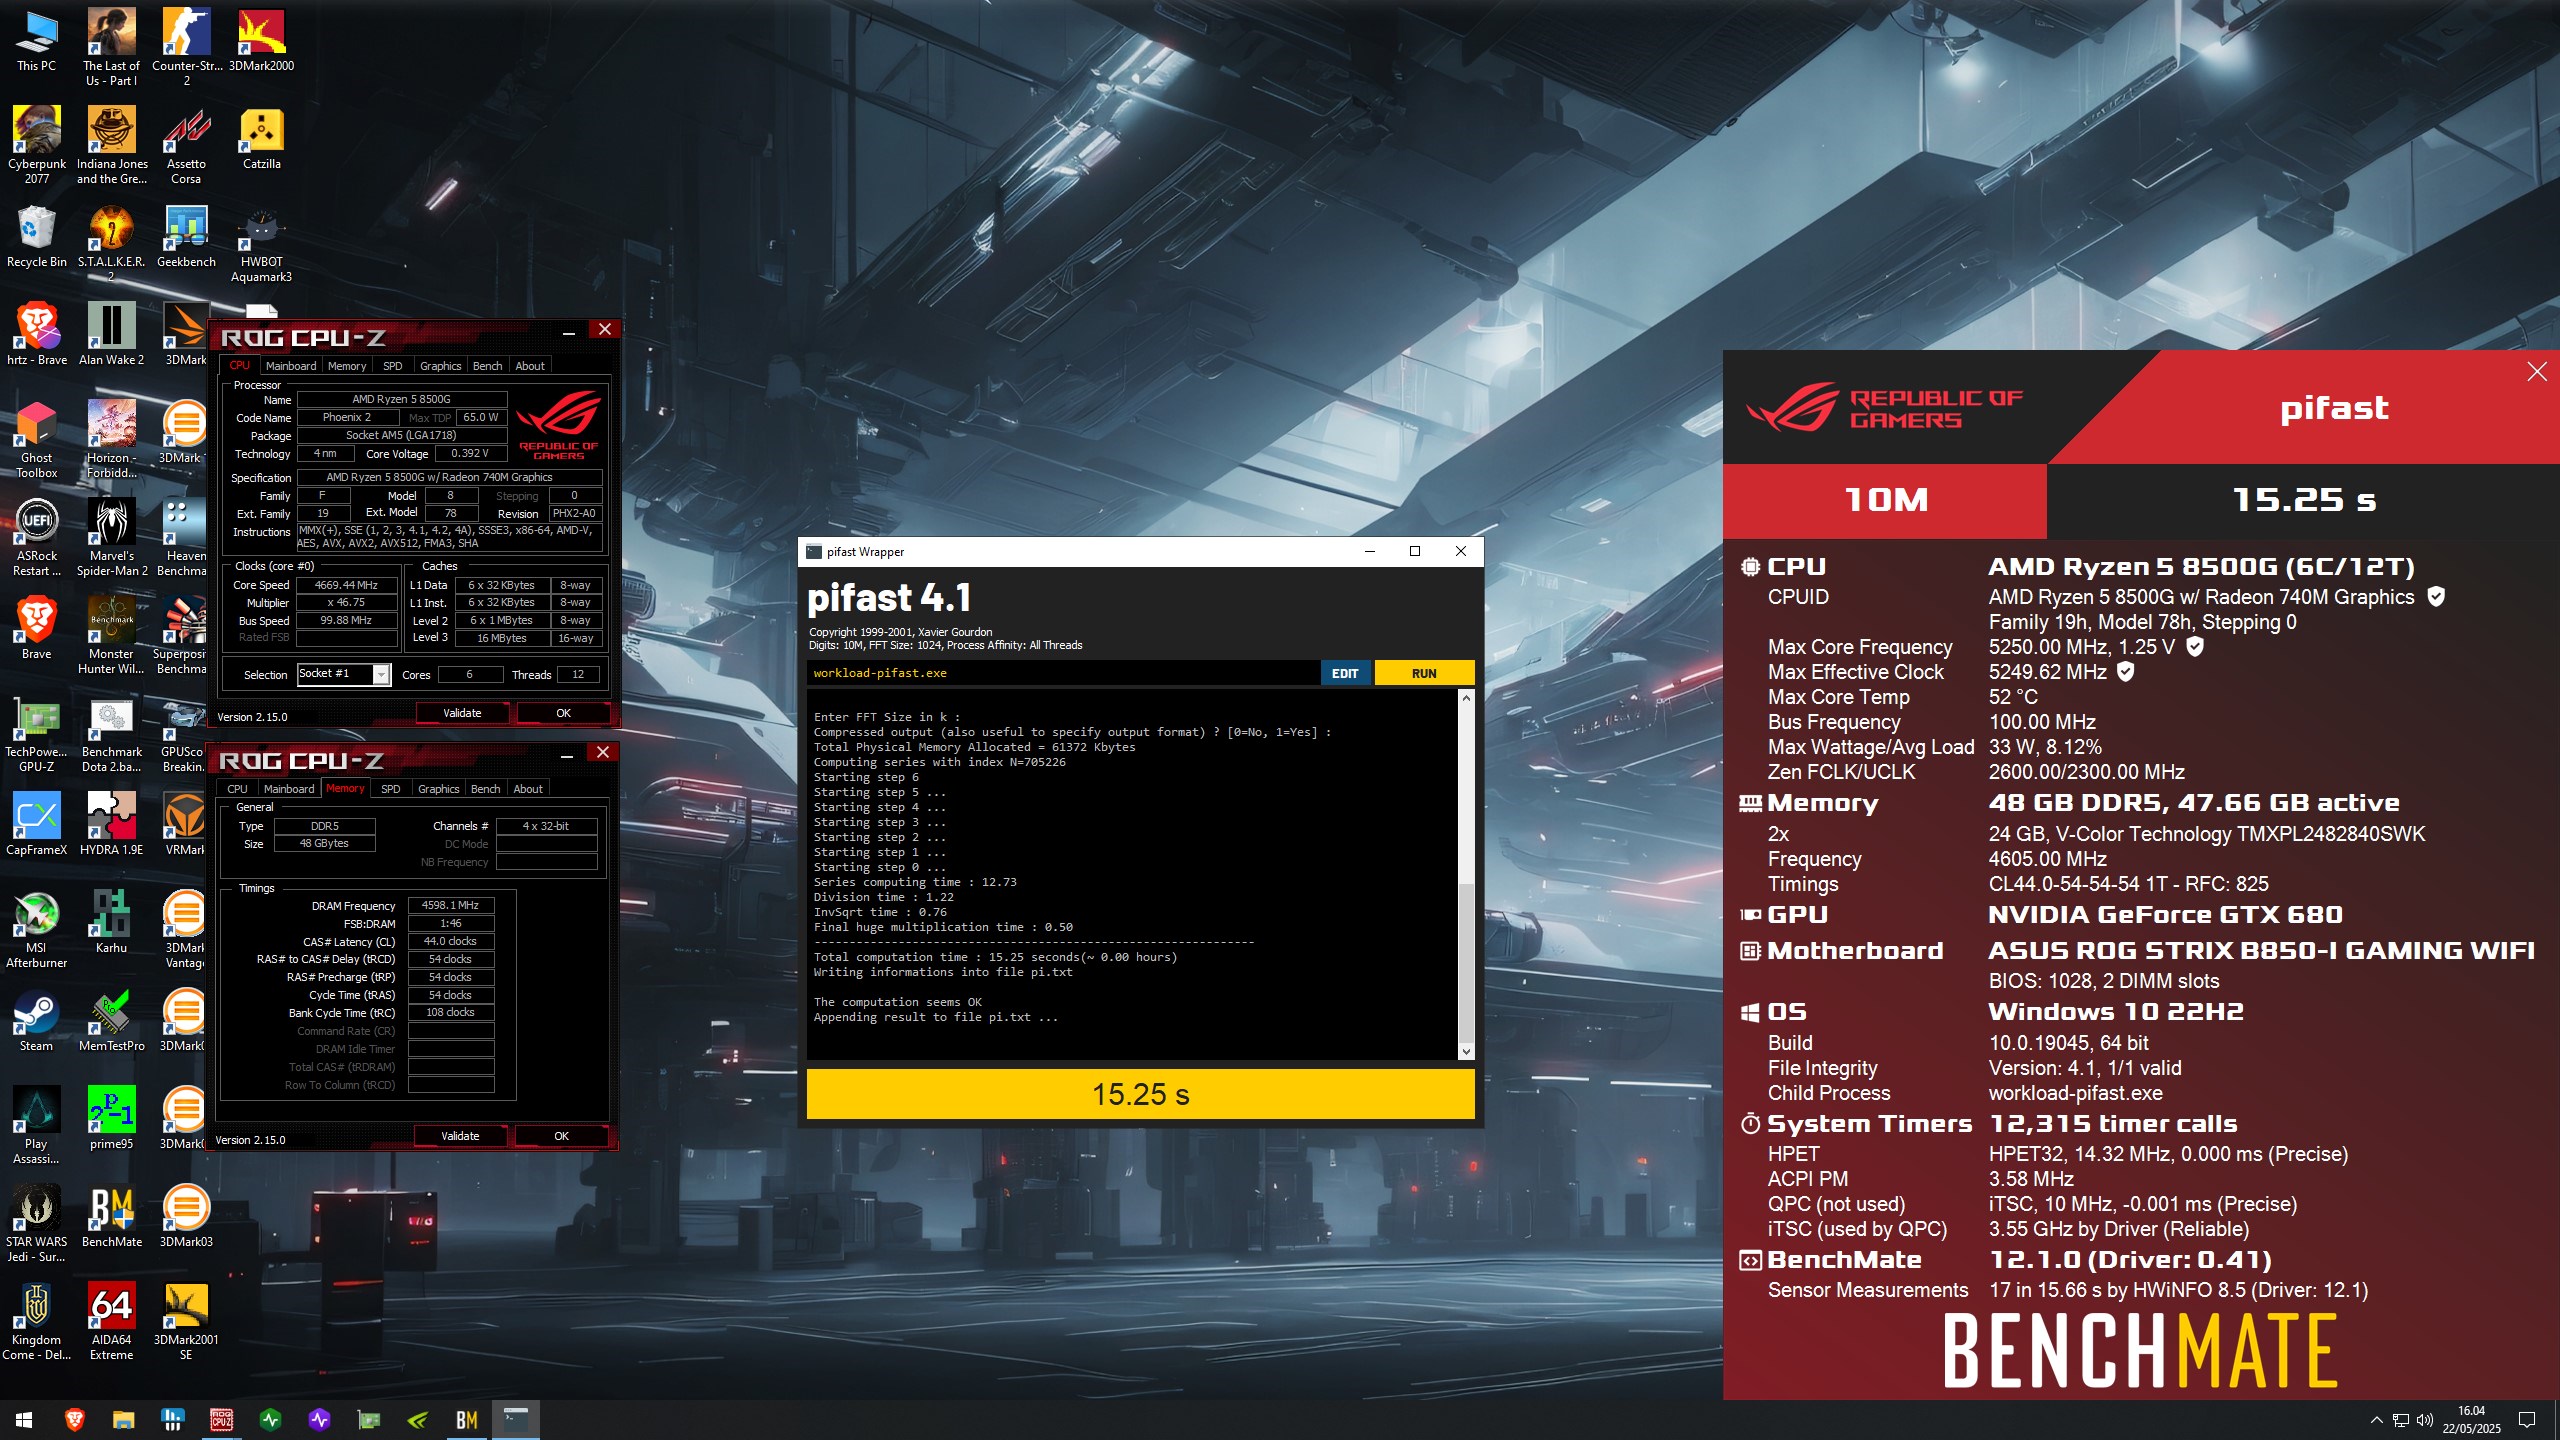Launch BenchMate desktop shortcut

tap(111, 1217)
